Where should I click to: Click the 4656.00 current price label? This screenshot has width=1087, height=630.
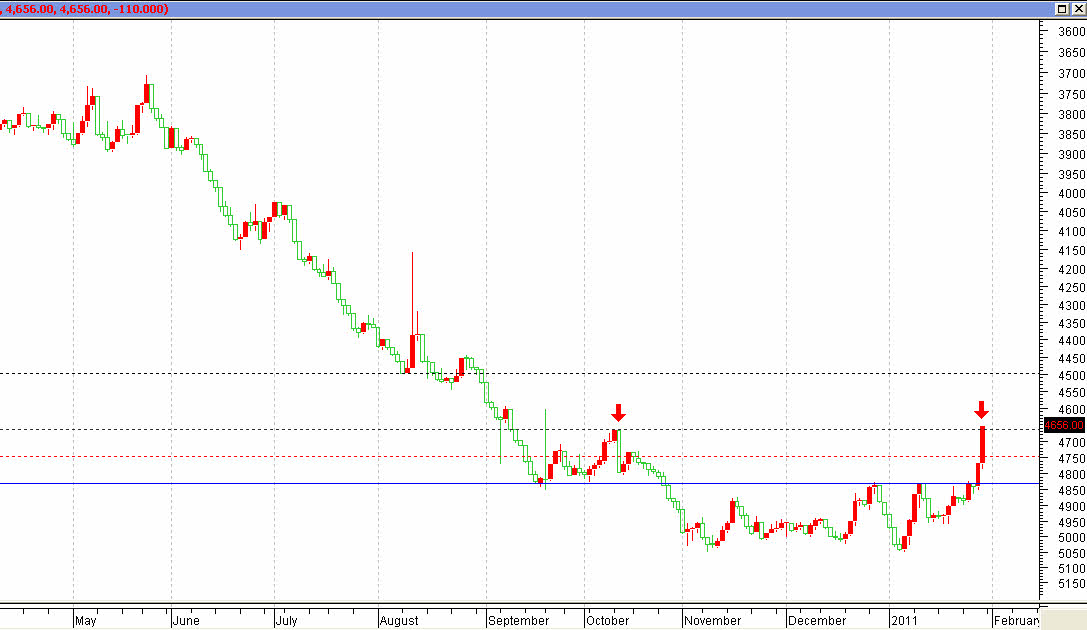click(1064, 425)
